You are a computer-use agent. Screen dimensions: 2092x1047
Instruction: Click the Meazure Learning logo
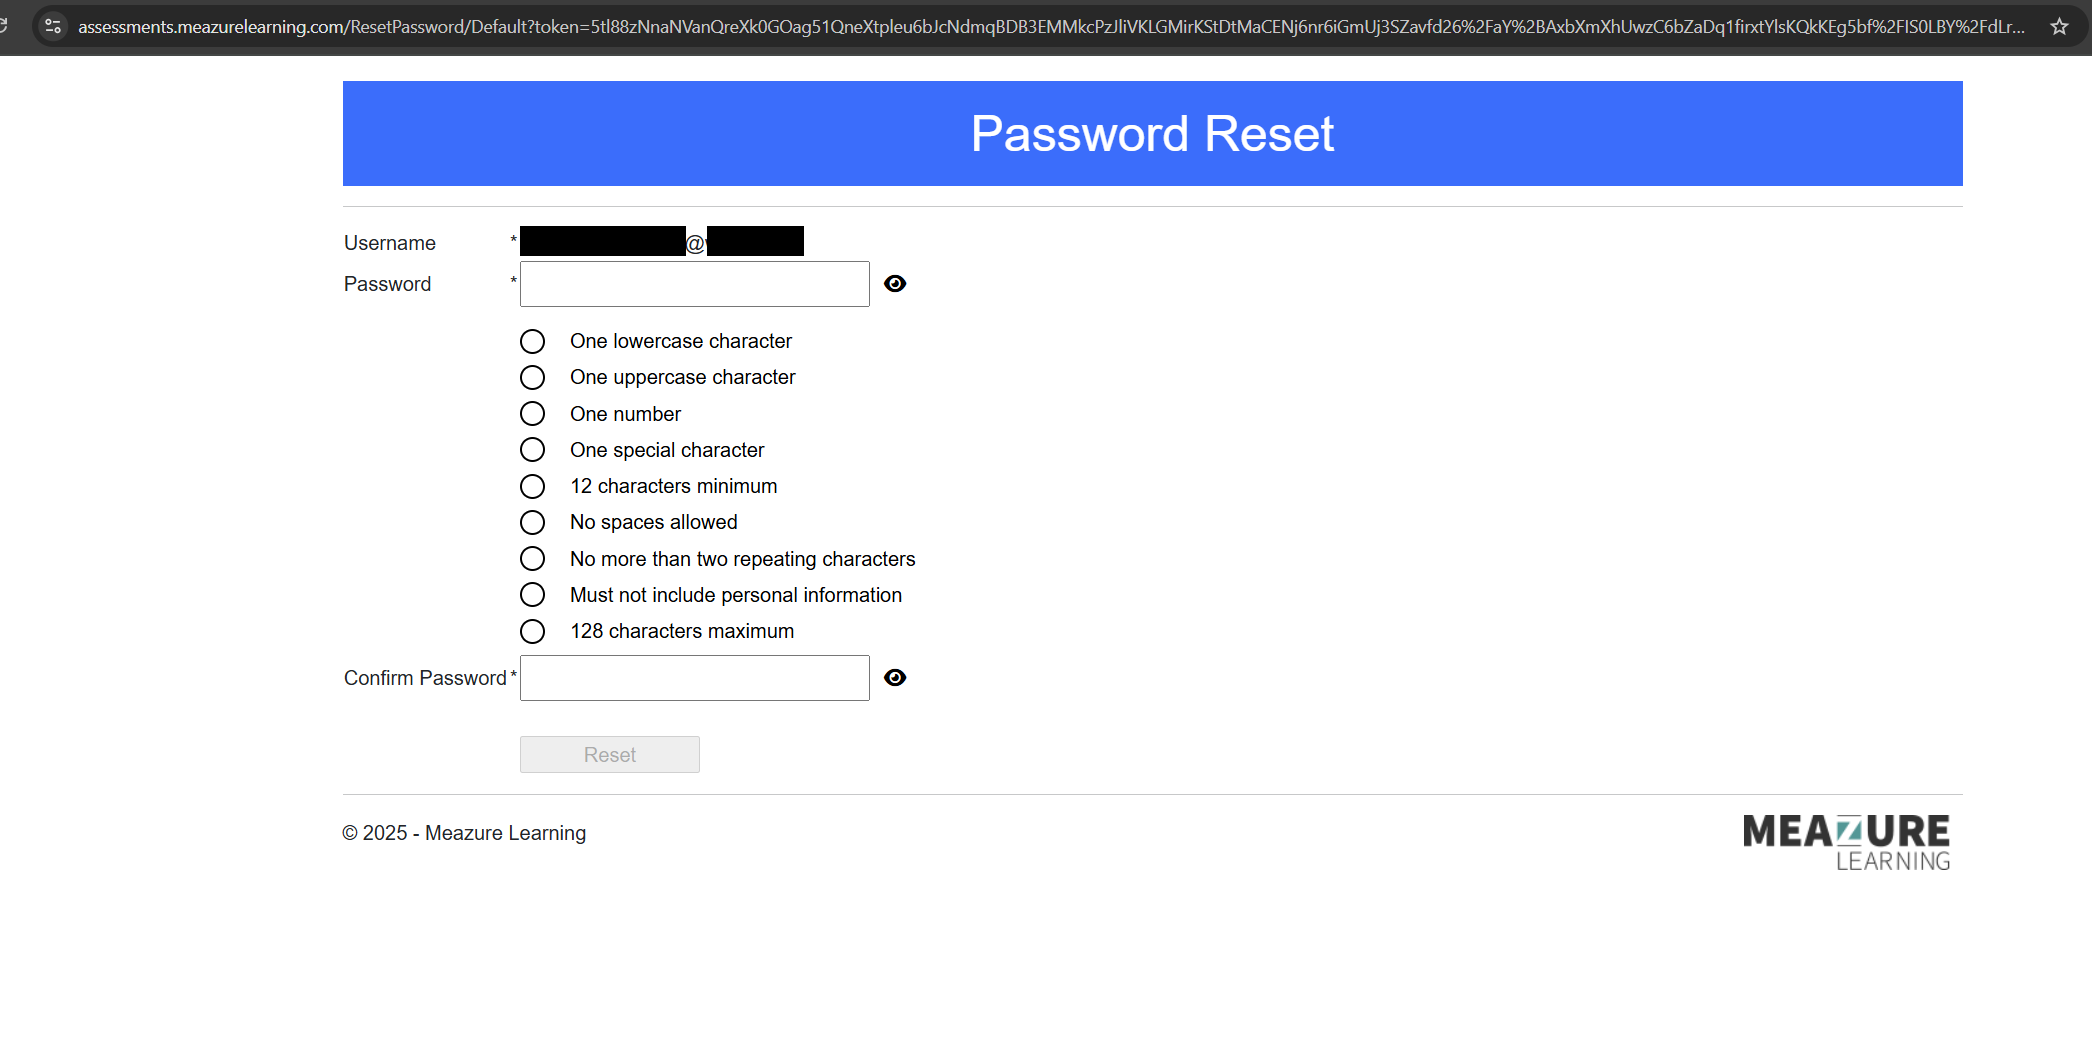tap(1846, 842)
